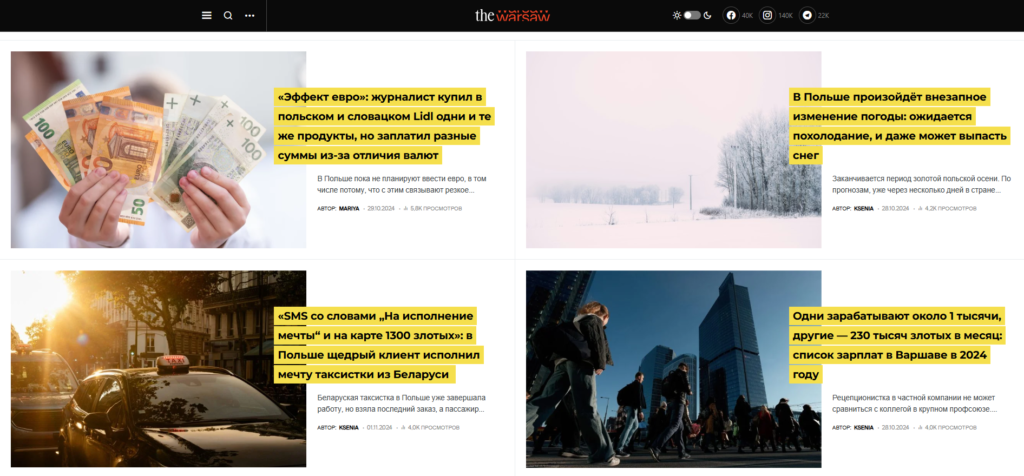Image resolution: width=1024 pixels, height=476 pixels.
Task: Open the «Эффект евро» article headline
Action: click(x=384, y=126)
